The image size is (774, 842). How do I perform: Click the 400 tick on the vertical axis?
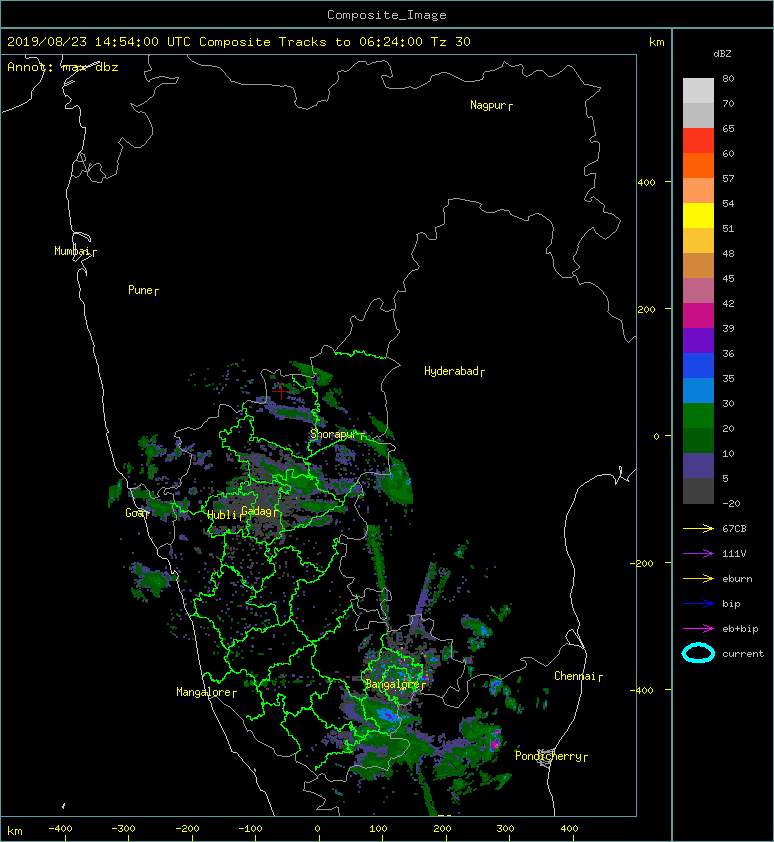pyautogui.click(x=647, y=183)
